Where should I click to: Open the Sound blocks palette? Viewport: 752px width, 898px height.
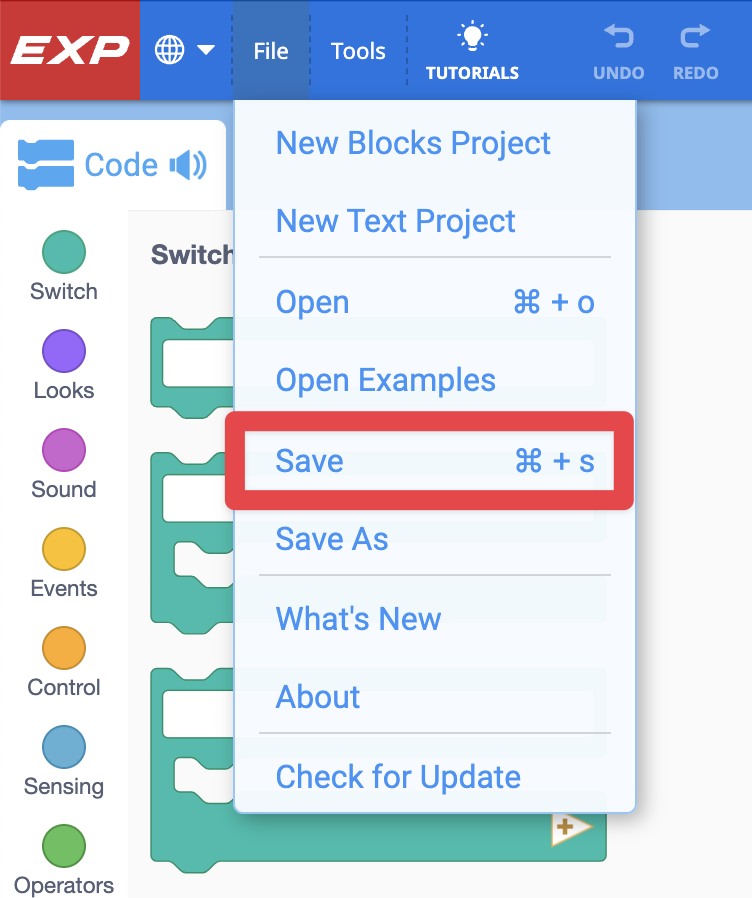(x=63, y=451)
